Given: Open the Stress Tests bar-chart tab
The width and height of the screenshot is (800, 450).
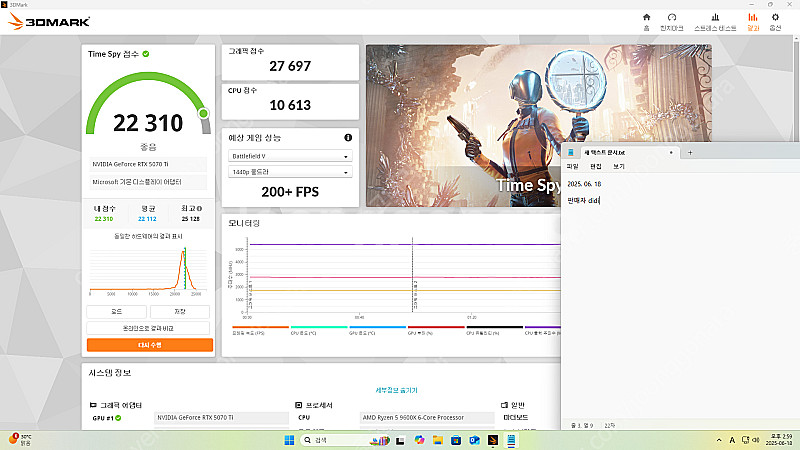Looking at the screenshot, I should click(715, 22).
